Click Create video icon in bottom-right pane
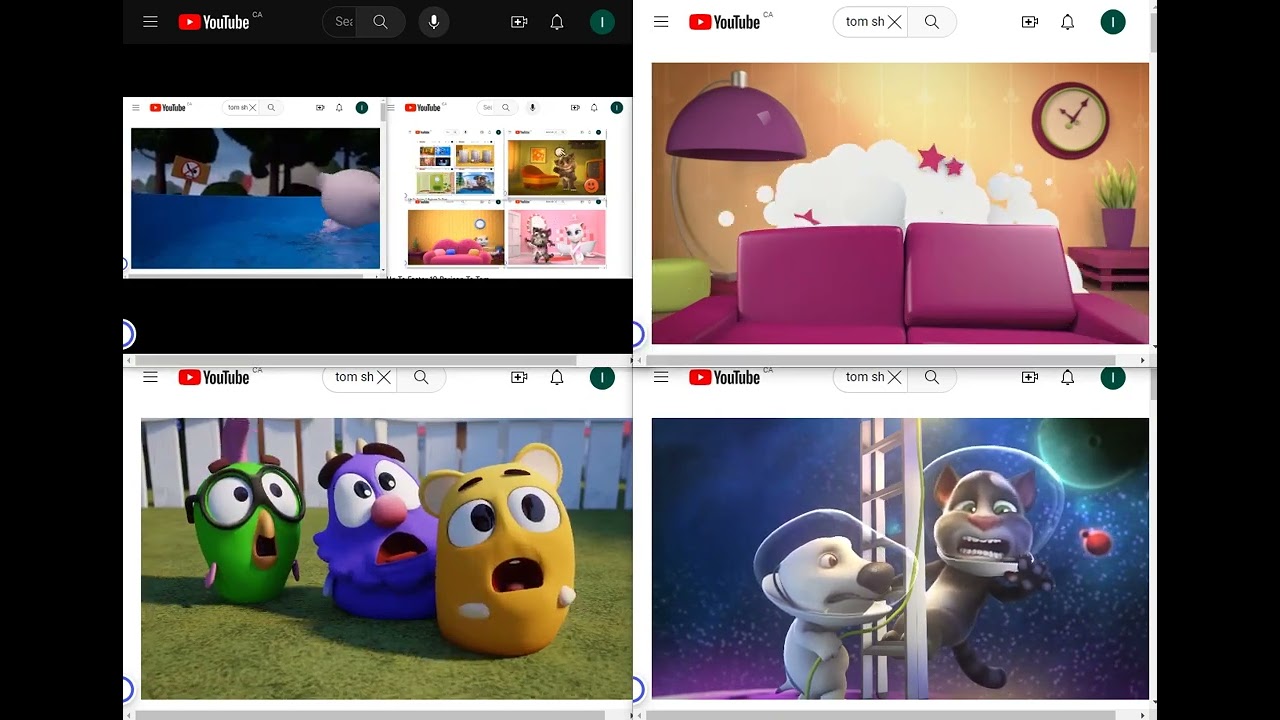1280x720 pixels. [1030, 377]
